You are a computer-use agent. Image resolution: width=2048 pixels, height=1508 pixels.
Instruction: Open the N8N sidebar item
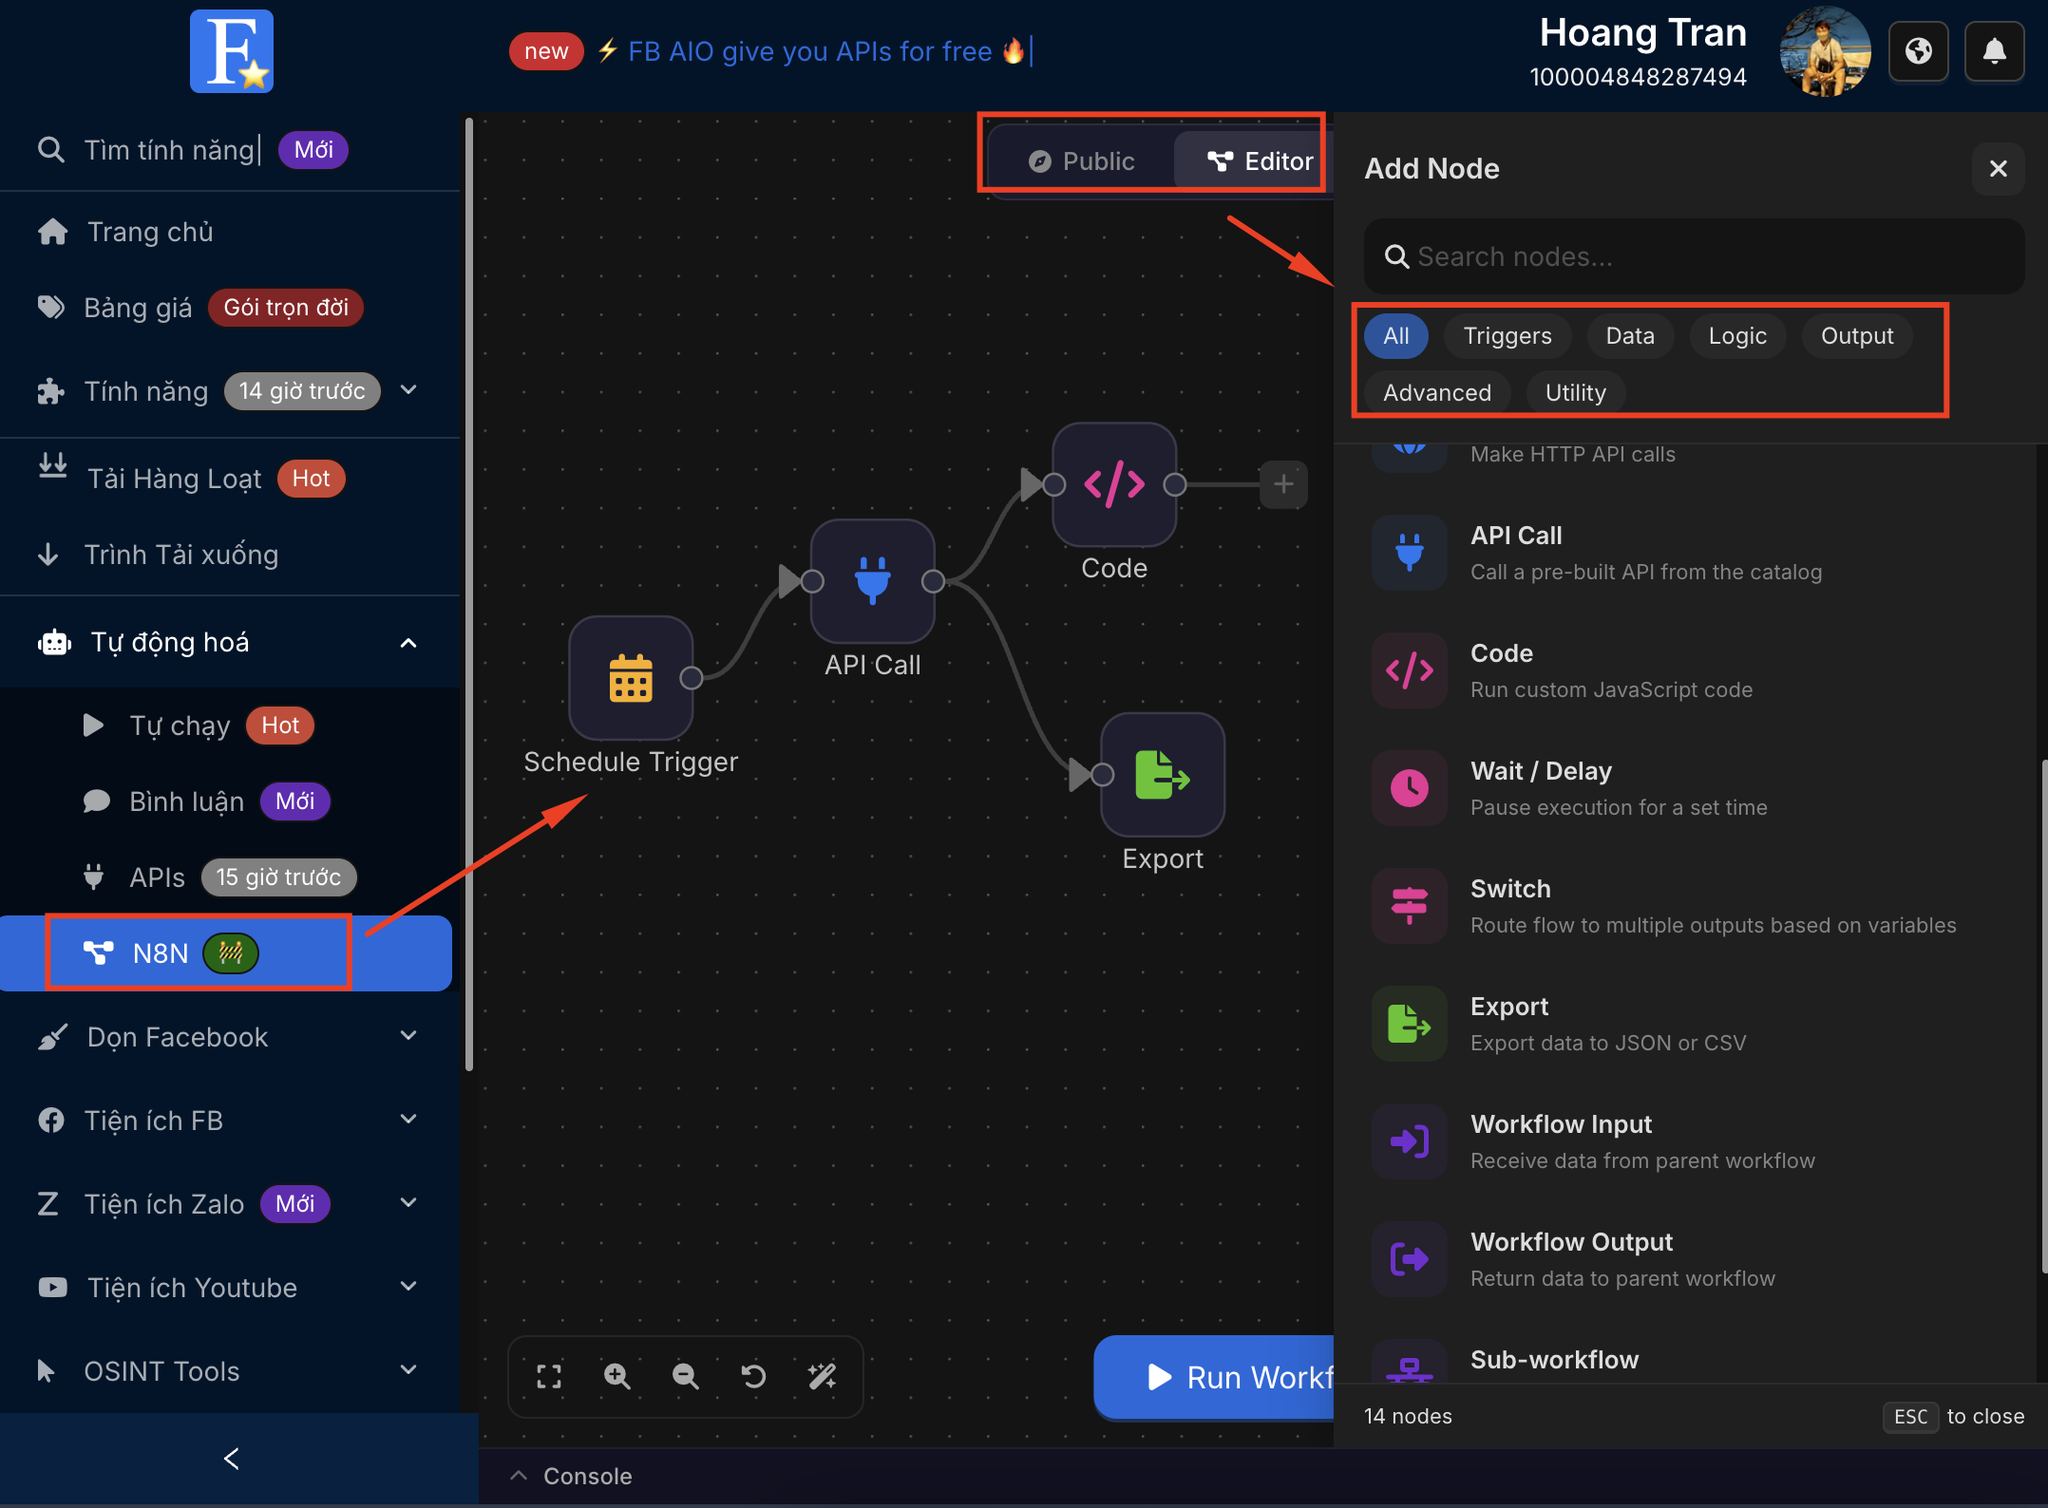[226, 953]
